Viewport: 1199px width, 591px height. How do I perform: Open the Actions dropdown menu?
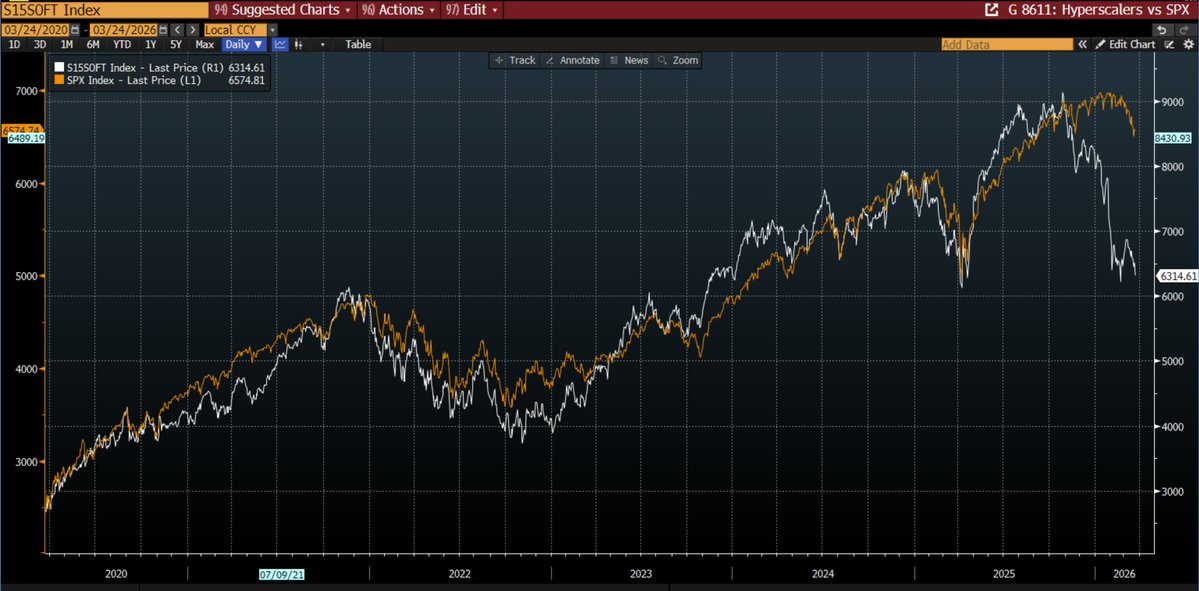[x=398, y=10]
